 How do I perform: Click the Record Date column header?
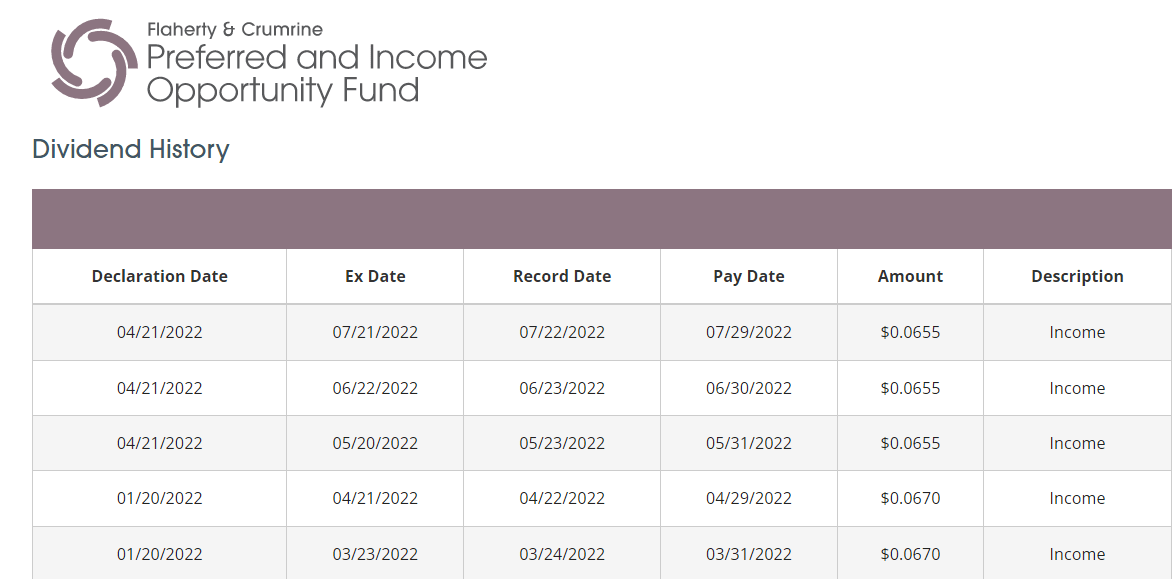click(x=562, y=277)
